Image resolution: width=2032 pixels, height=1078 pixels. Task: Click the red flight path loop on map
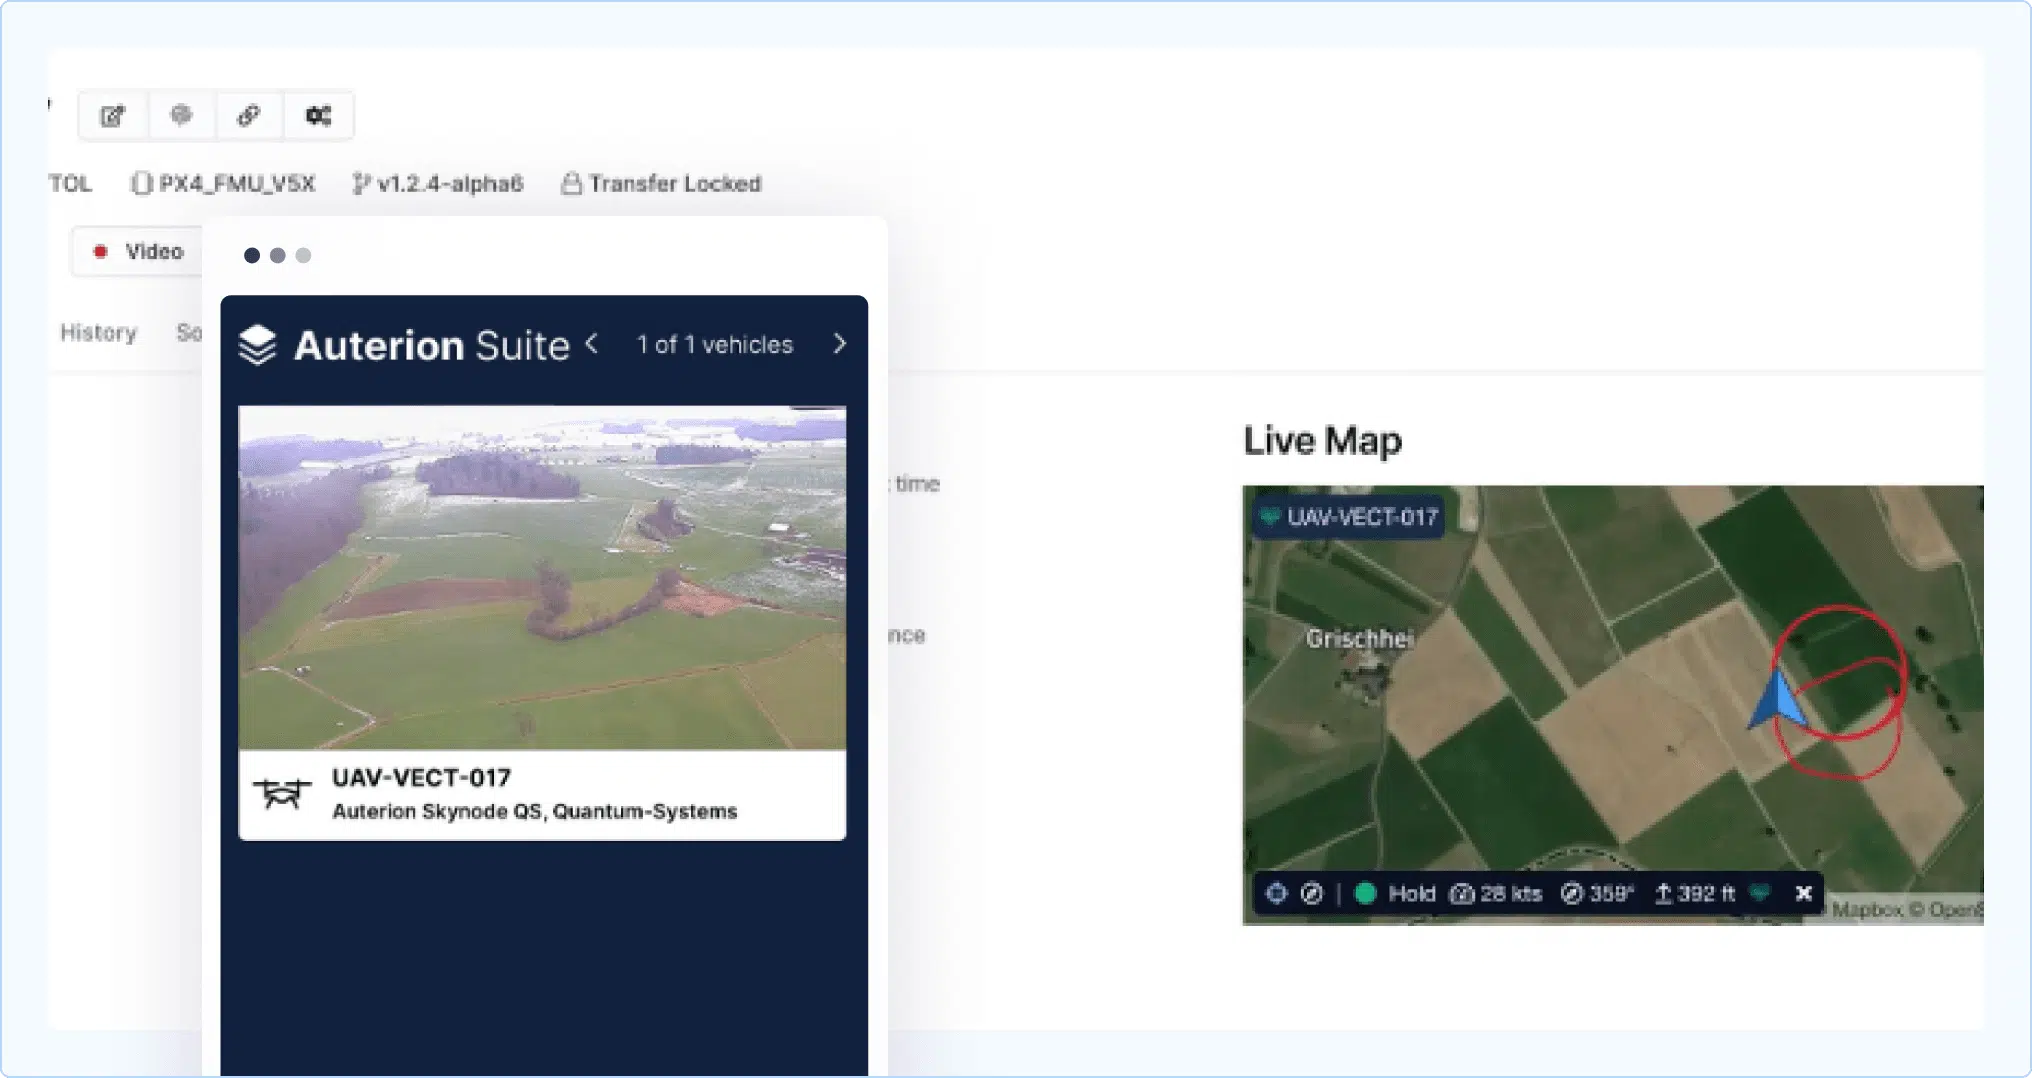click(x=1840, y=690)
